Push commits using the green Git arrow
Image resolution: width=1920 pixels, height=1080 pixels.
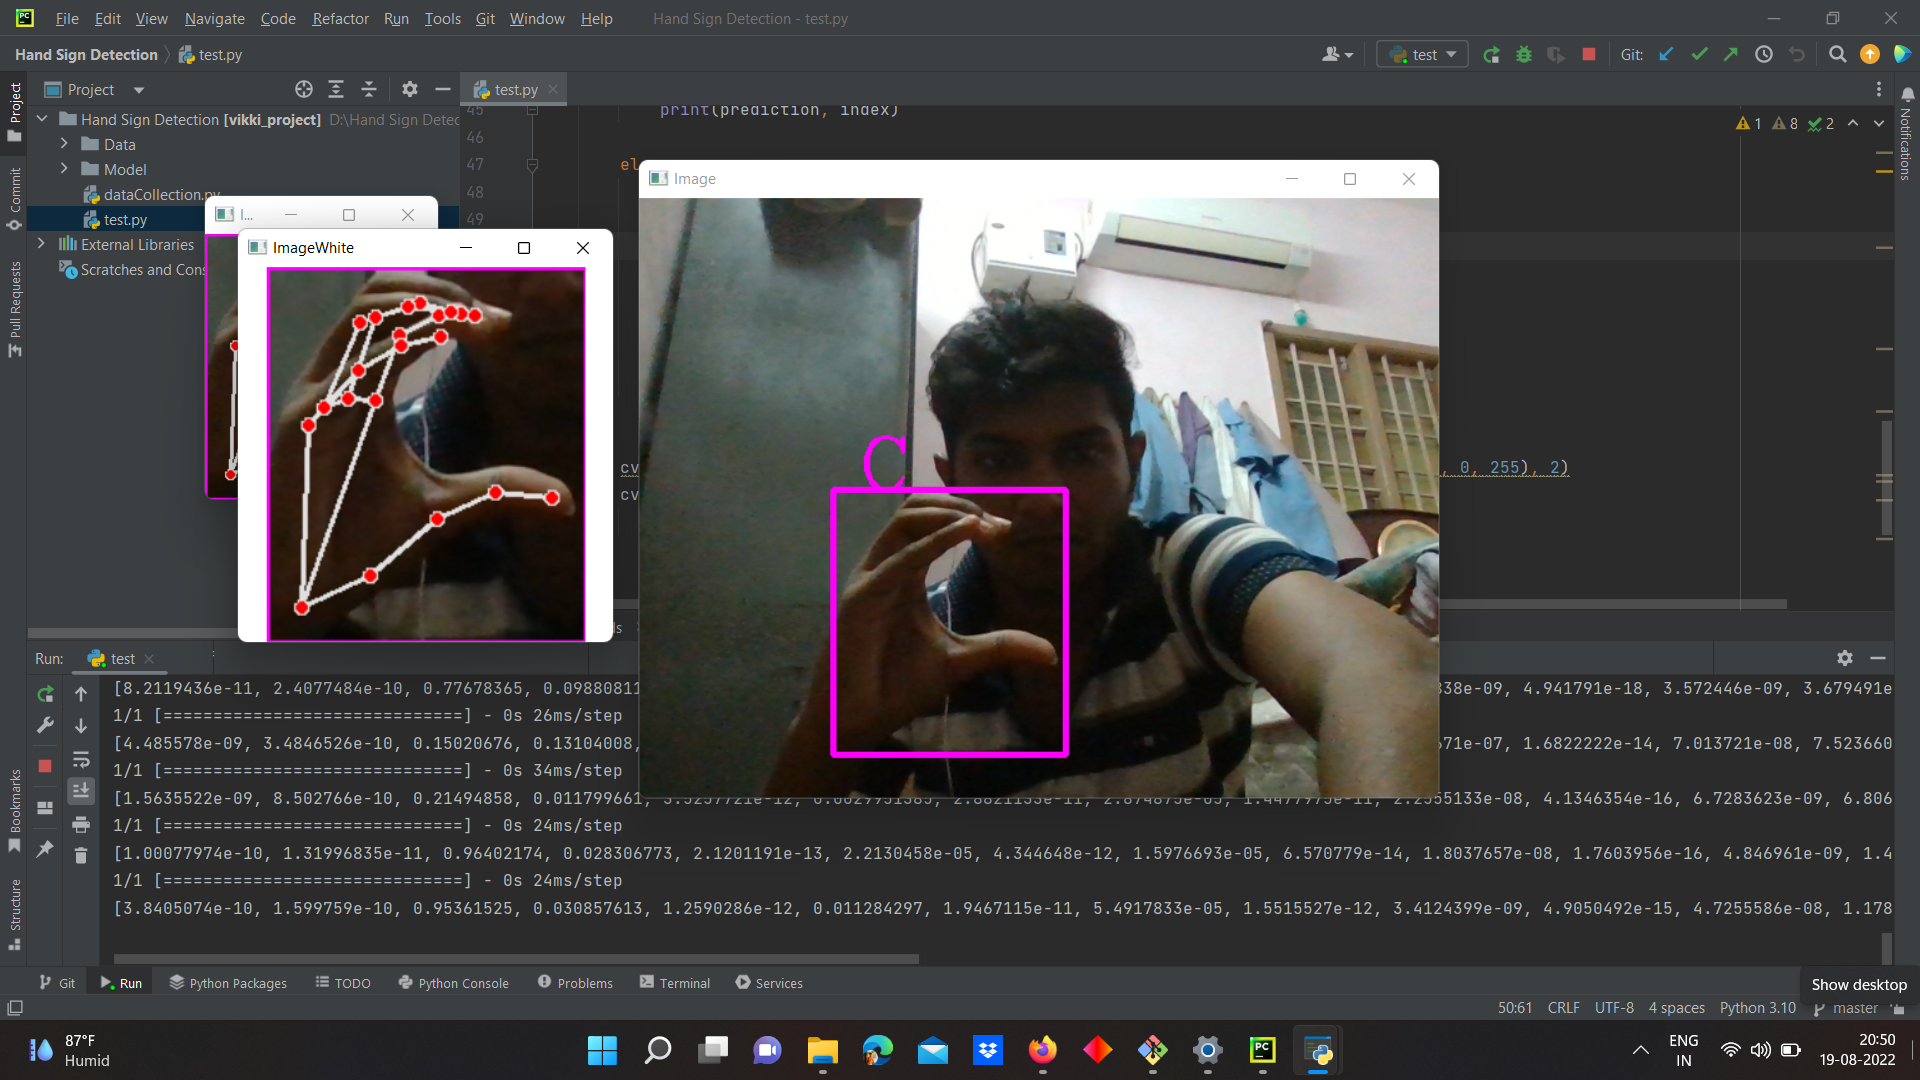1731,54
